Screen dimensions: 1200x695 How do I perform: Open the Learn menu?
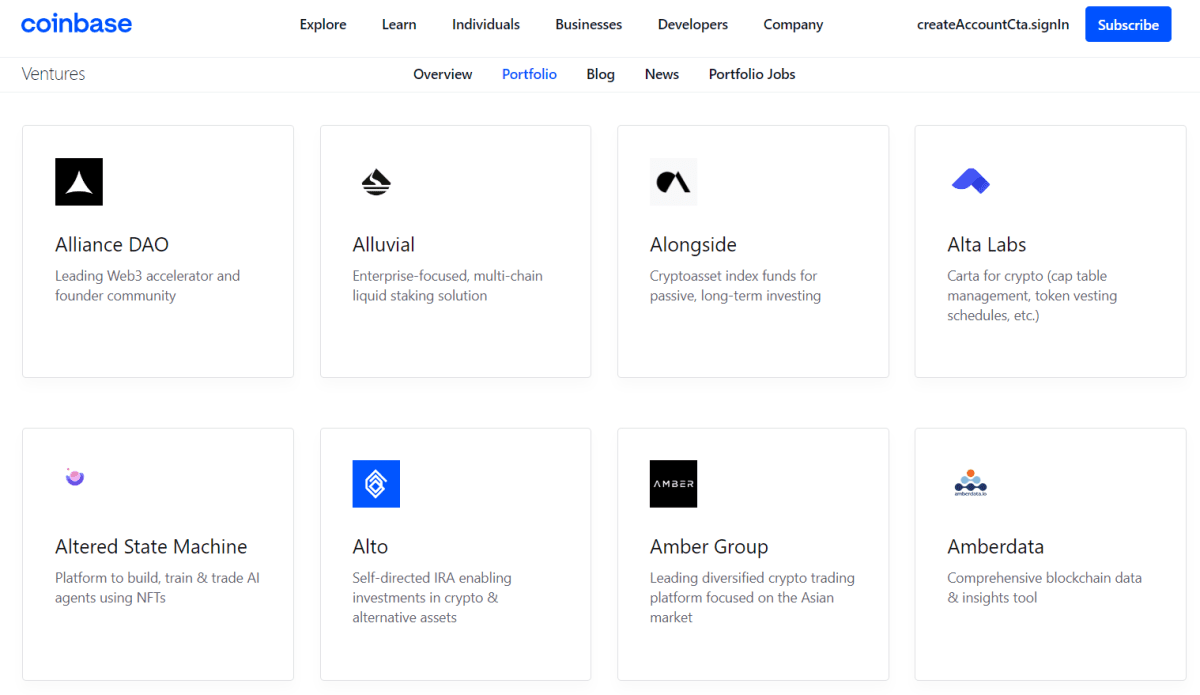point(399,24)
